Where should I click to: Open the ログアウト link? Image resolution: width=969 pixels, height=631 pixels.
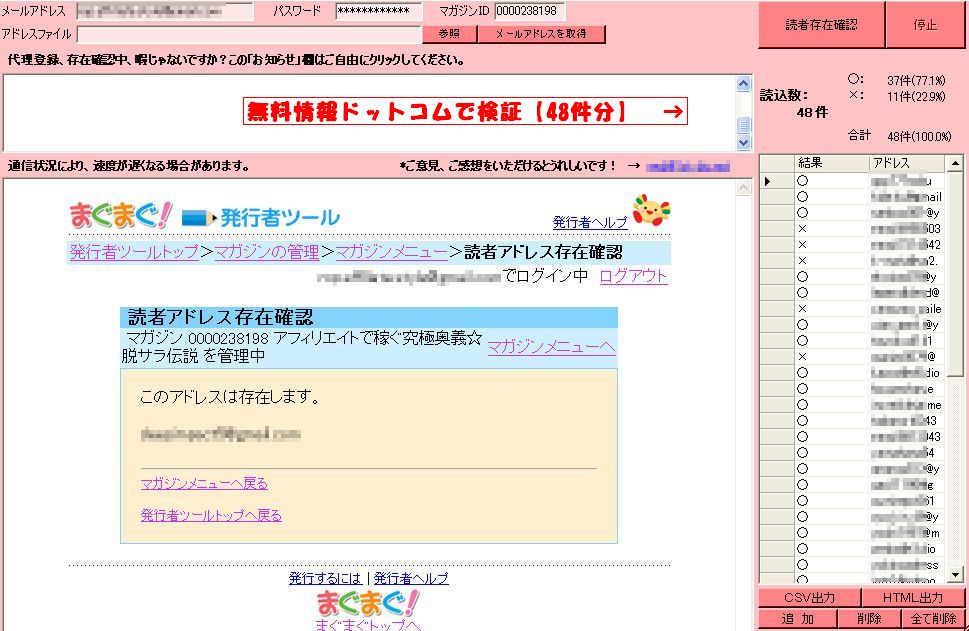click(633, 276)
